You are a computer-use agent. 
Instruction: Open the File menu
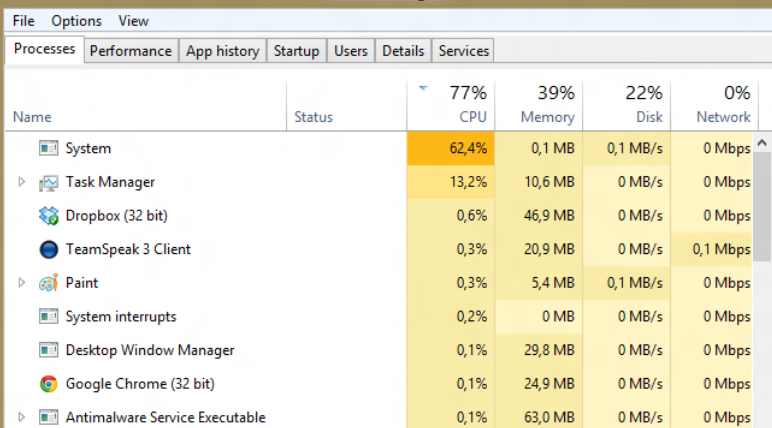[23, 21]
